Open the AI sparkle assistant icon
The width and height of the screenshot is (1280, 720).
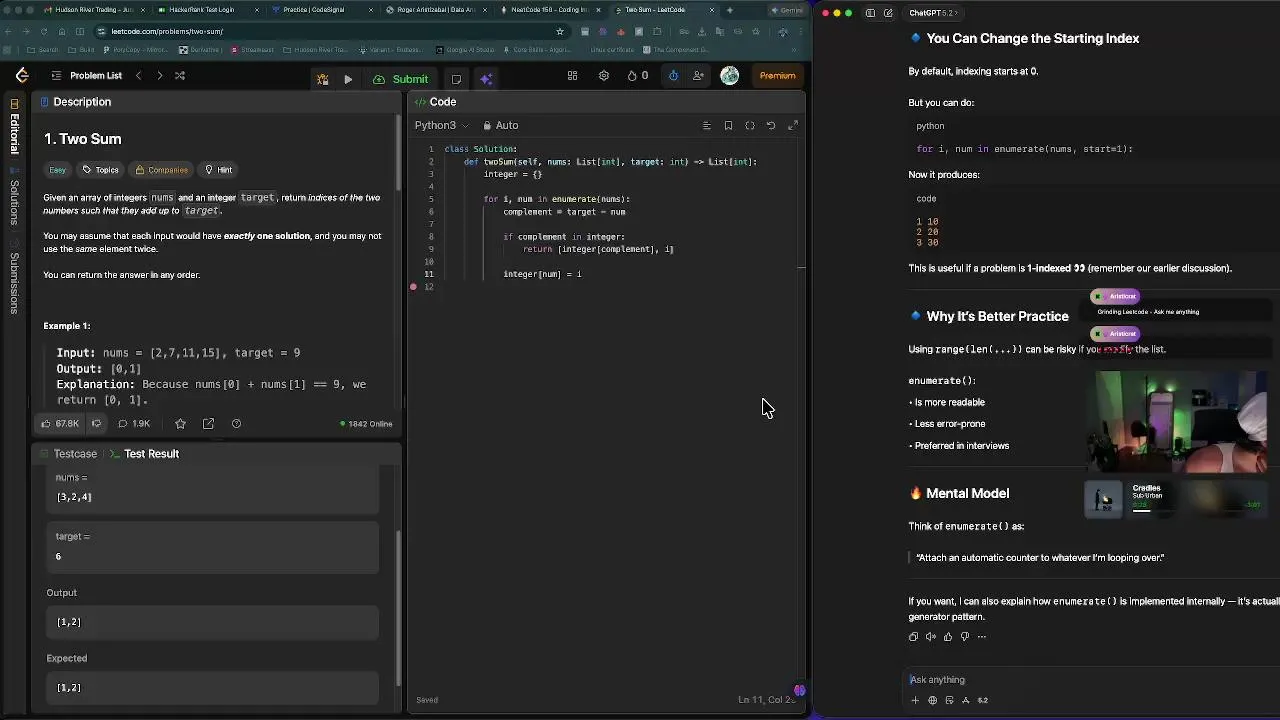click(x=486, y=79)
